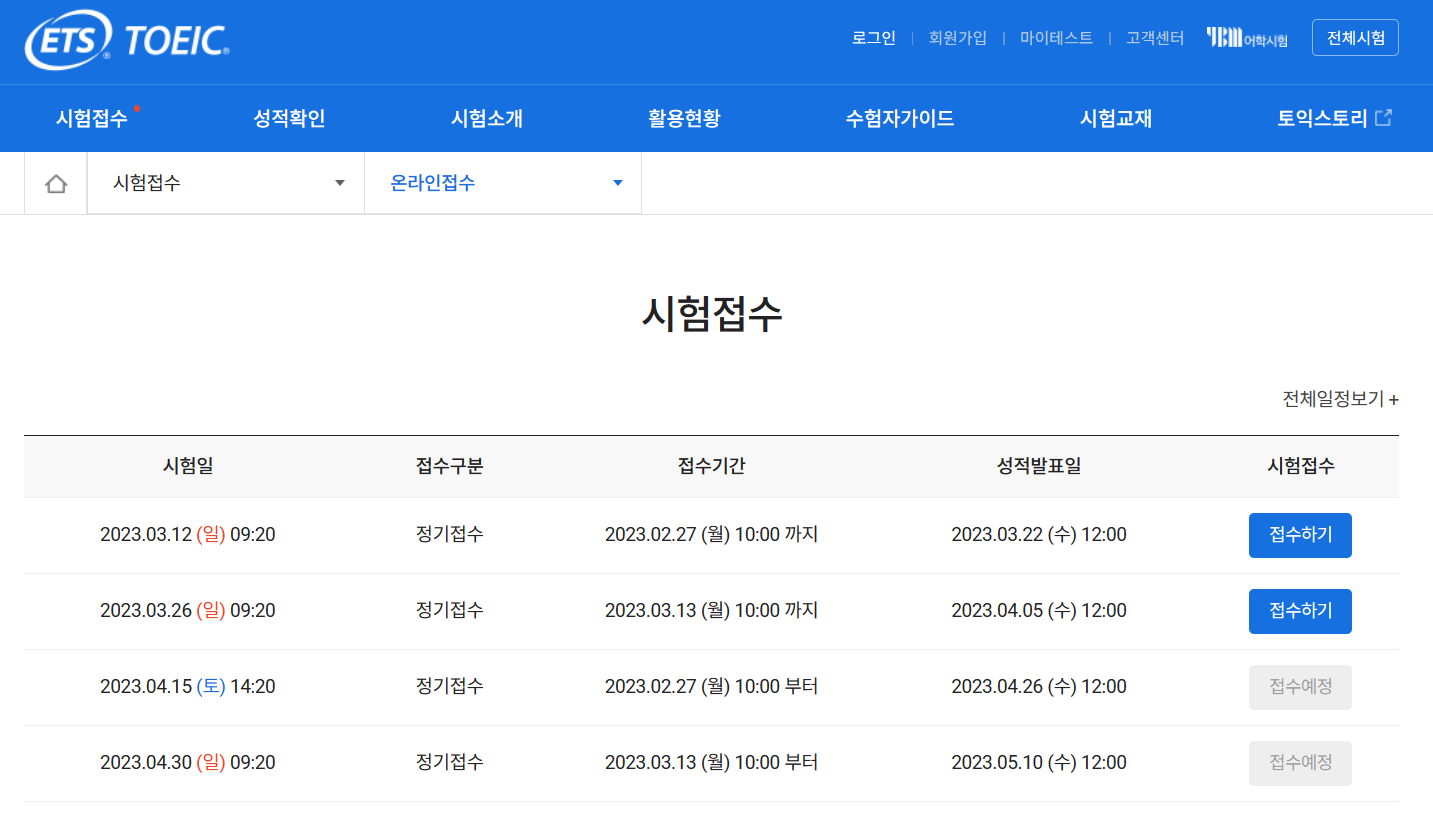
Task: Open the 로그인 link
Action: point(872,37)
